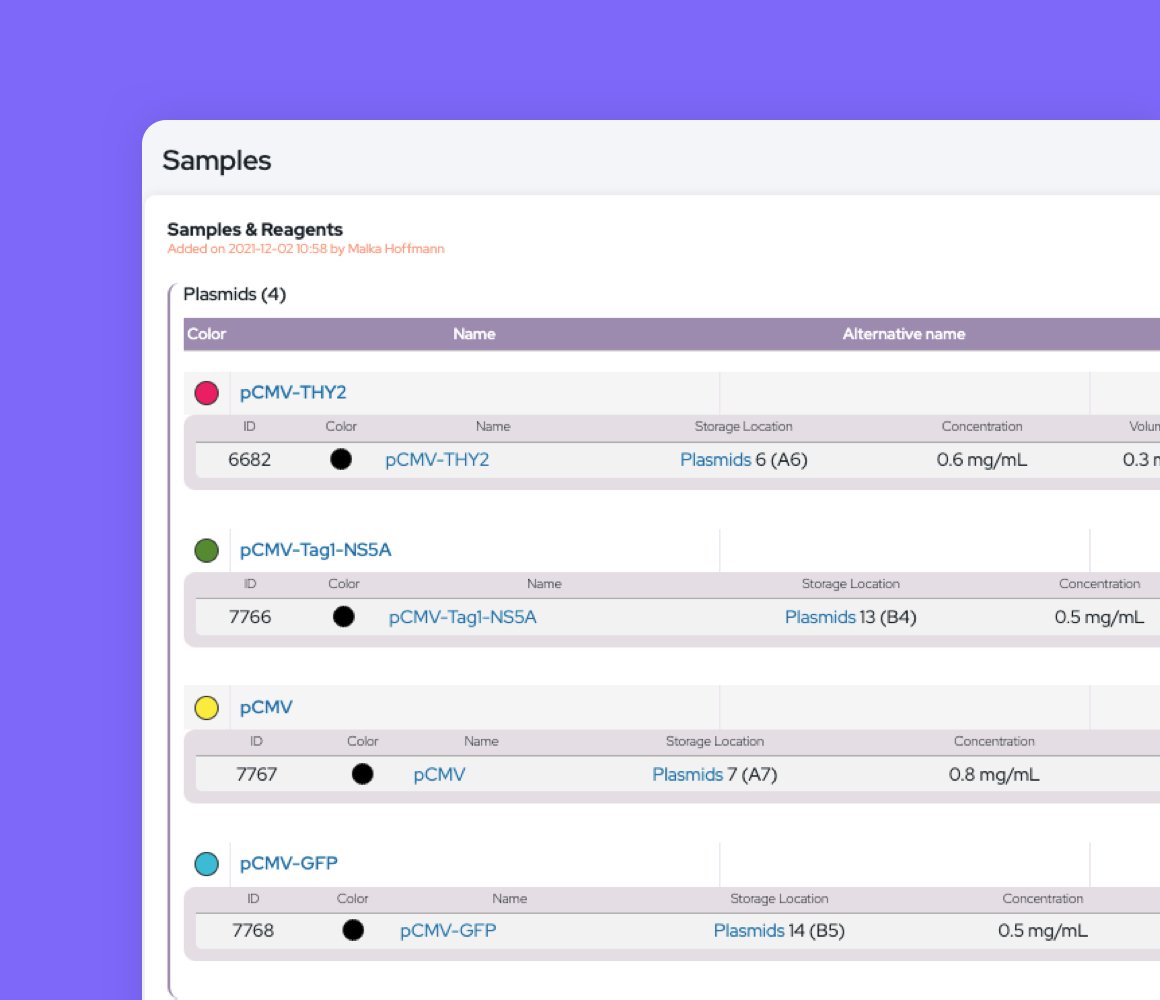Click the ID value 6682
This screenshot has height=1000, width=1160.
[x=249, y=459]
